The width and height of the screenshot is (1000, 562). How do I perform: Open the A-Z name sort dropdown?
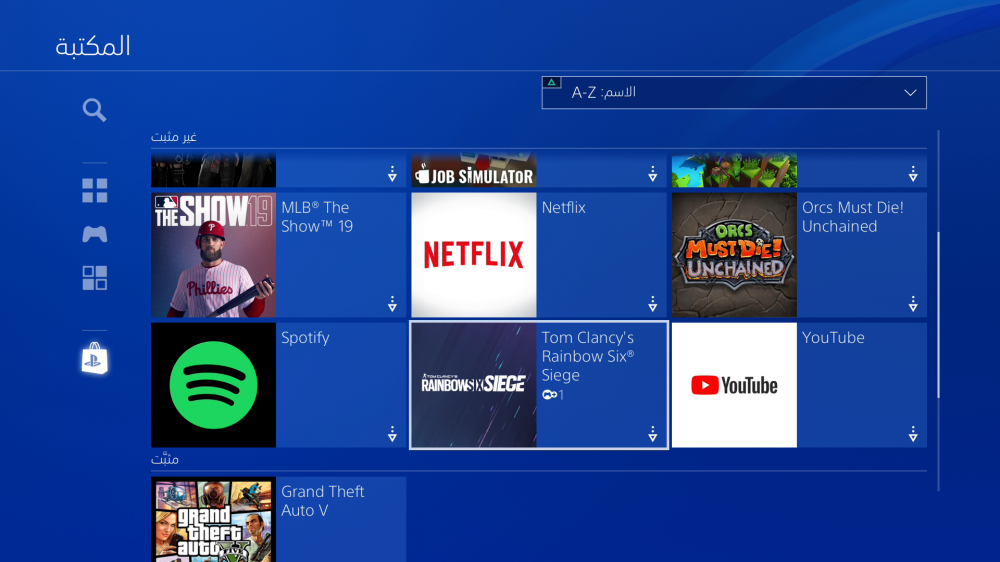coord(734,92)
